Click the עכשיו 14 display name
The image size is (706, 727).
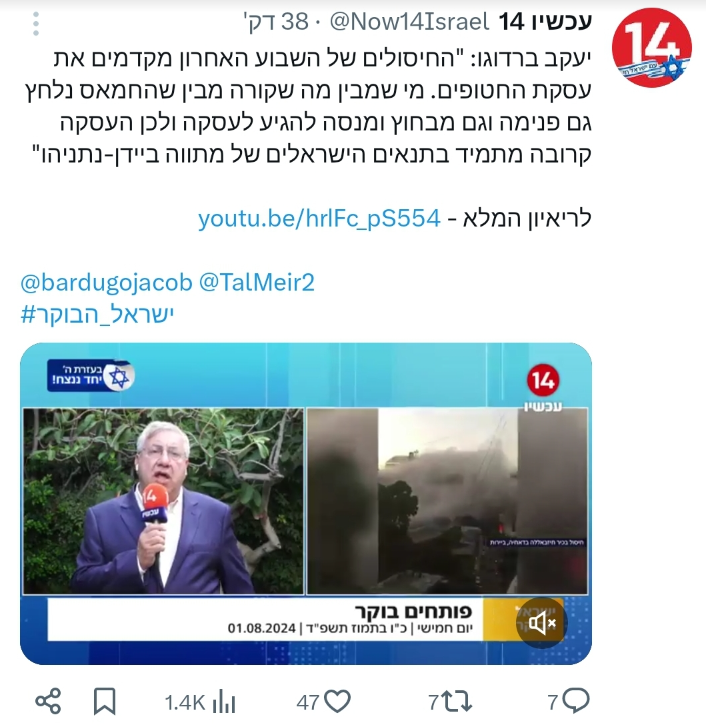tap(546, 22)
